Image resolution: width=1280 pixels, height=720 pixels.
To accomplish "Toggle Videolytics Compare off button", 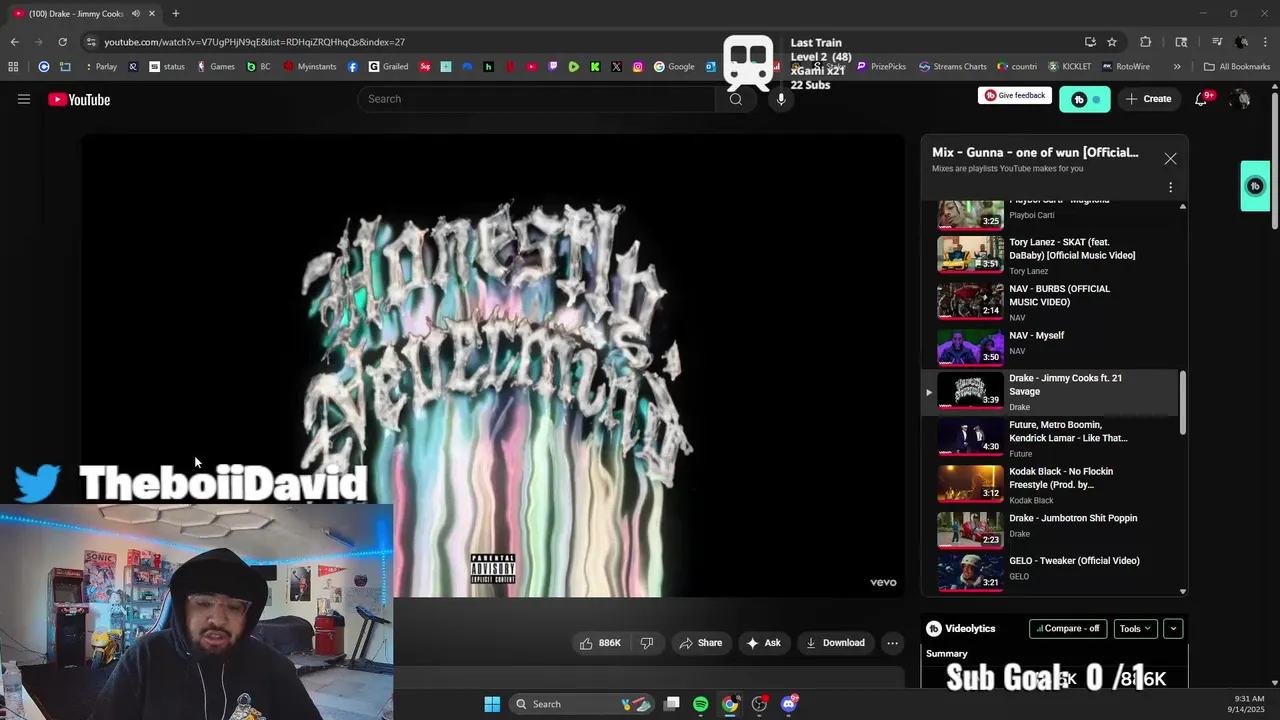I will [1068, 629].
